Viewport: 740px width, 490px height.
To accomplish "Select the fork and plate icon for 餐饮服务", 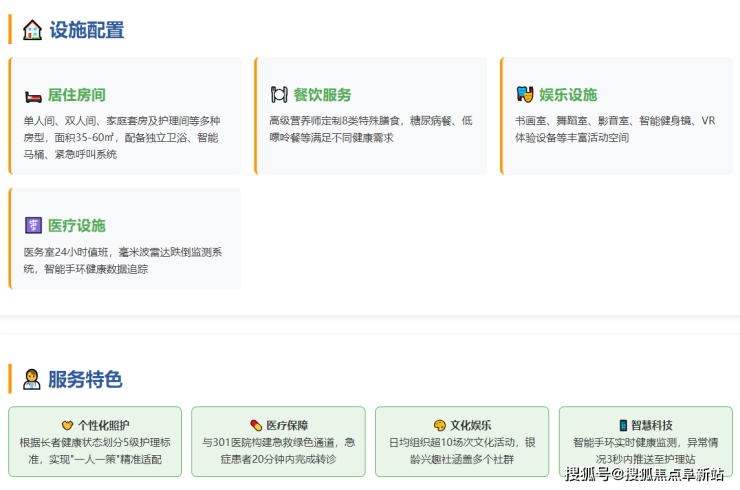I will click(x=279, y=95).
